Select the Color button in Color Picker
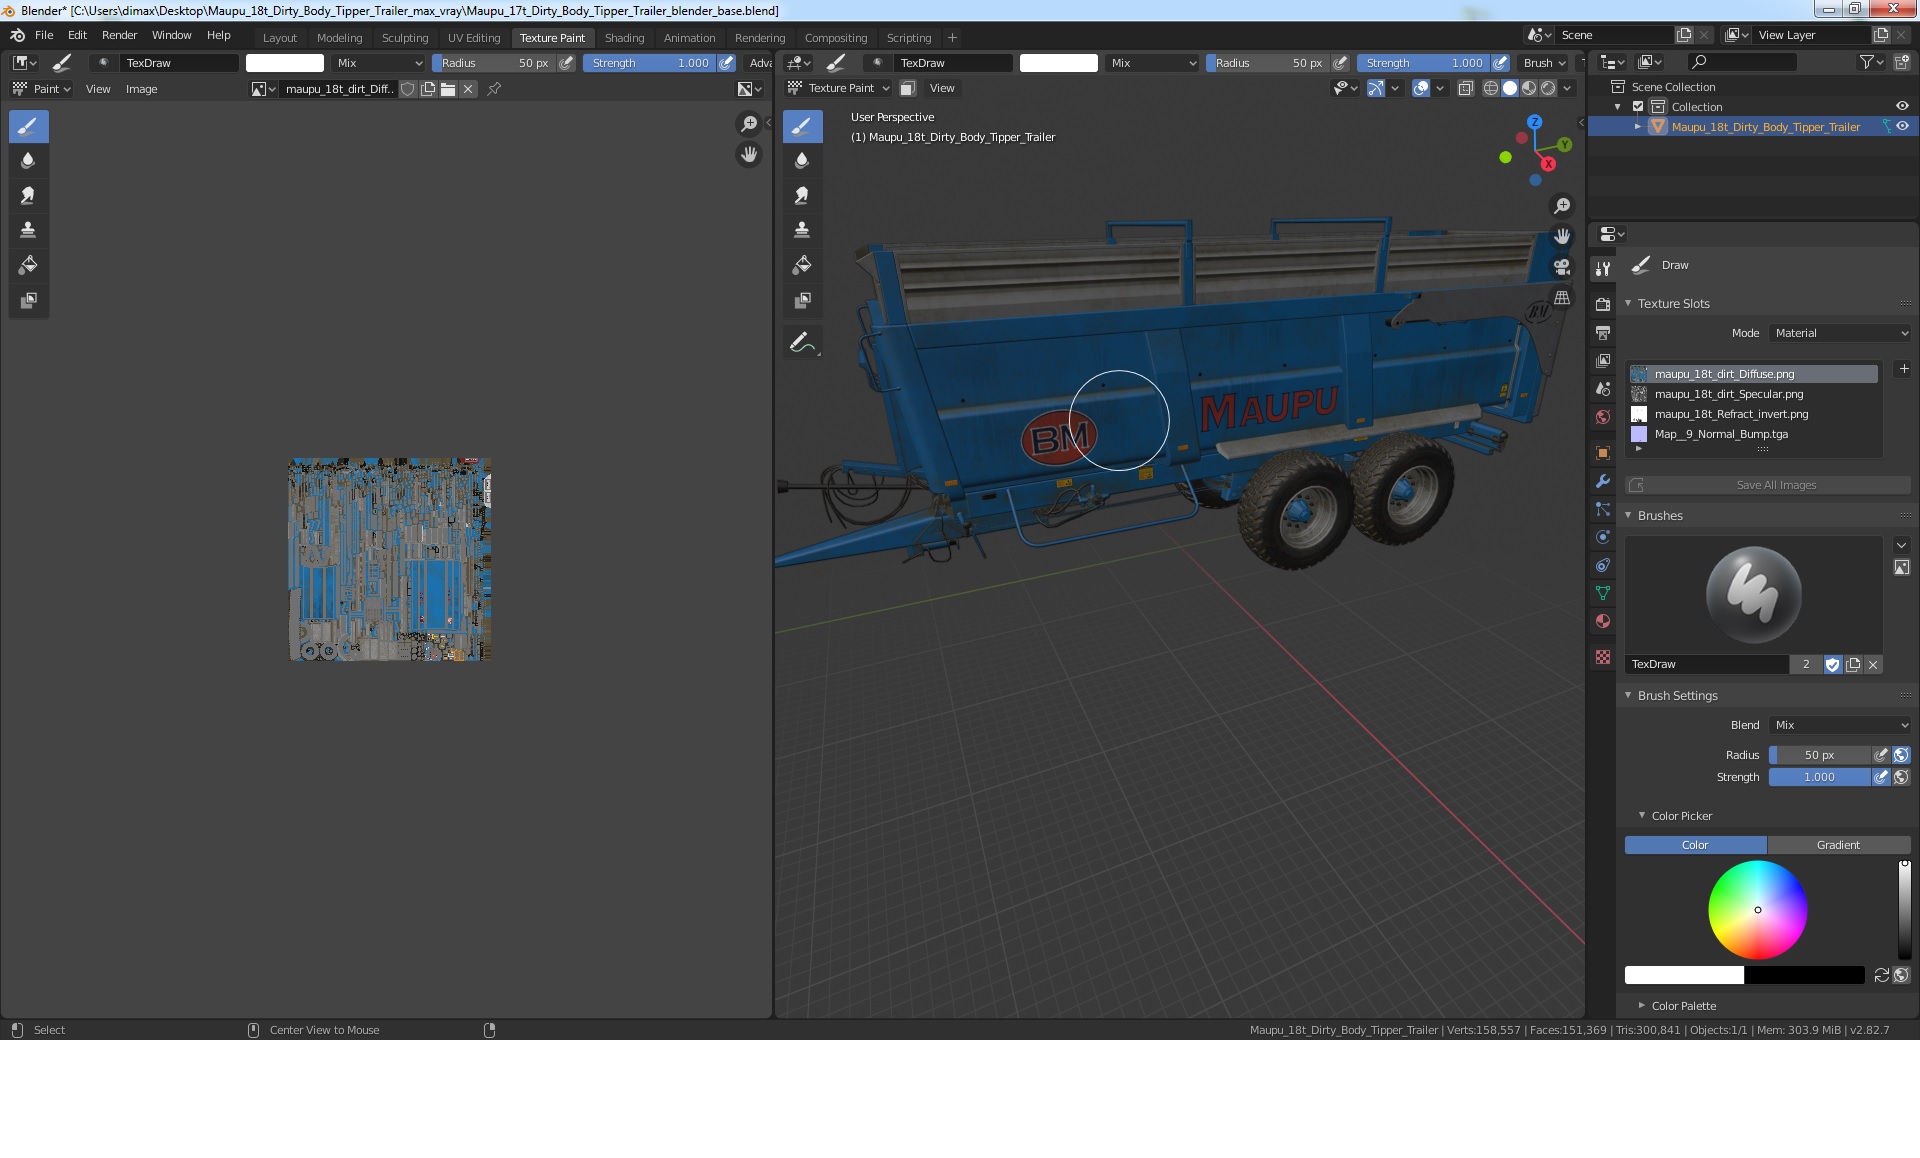The image size is (1920, 1158). pos(1695,846)
